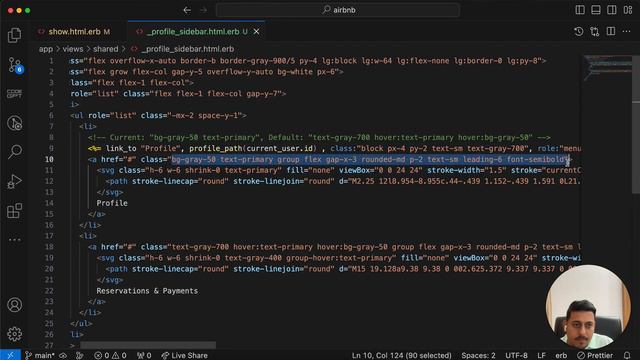640x360 pixels.
Task: Open changes compare icon in editor toolbar
Action: coord(595,31)
